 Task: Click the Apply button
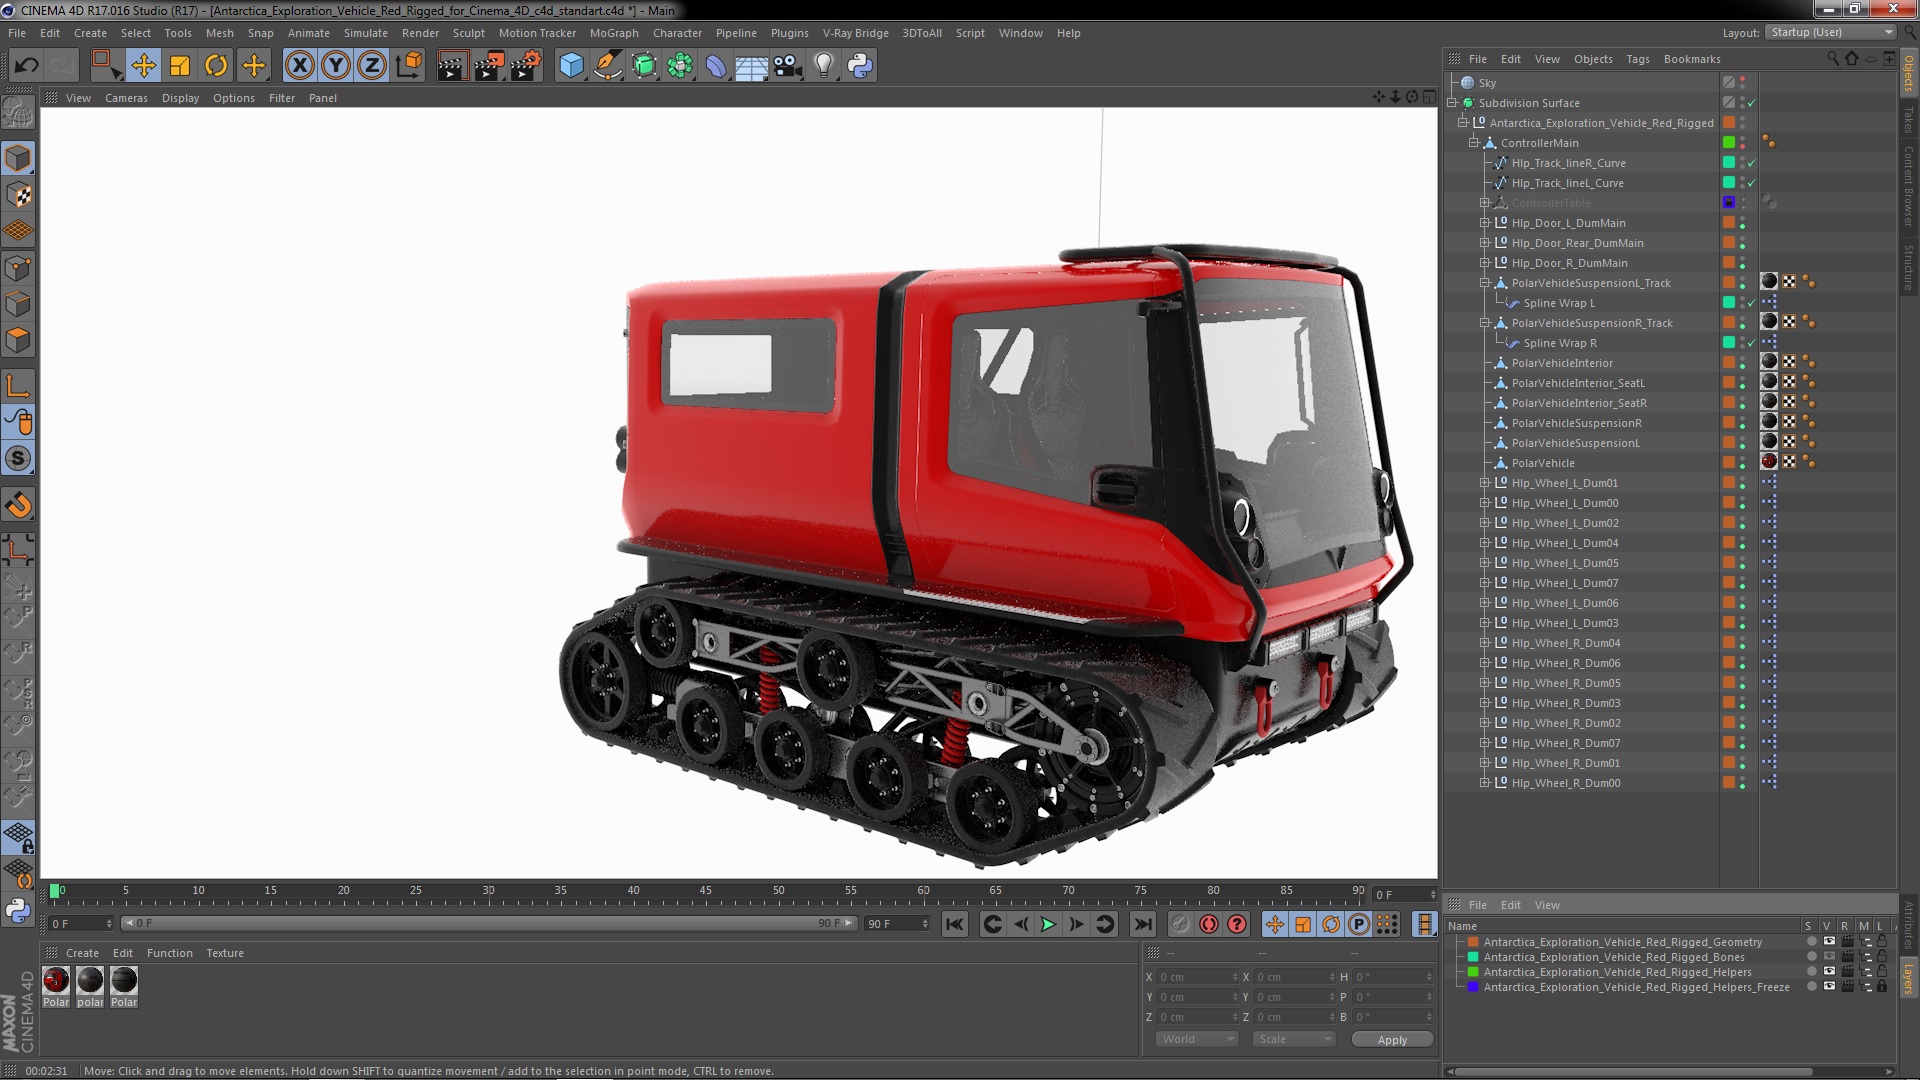tap(1391, 1040)
